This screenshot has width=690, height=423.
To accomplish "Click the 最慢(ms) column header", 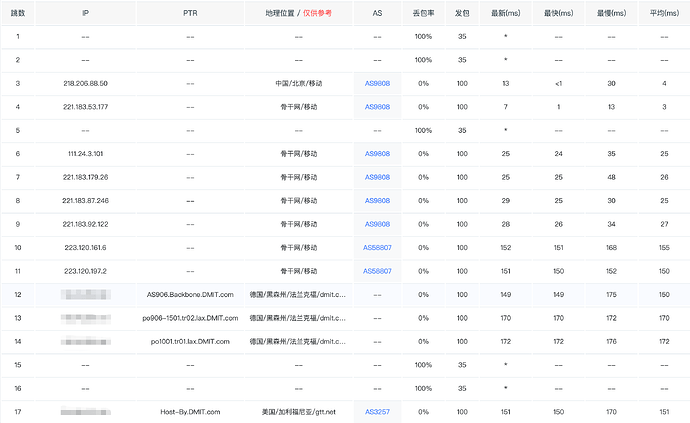I will click(x=611, y=13).
